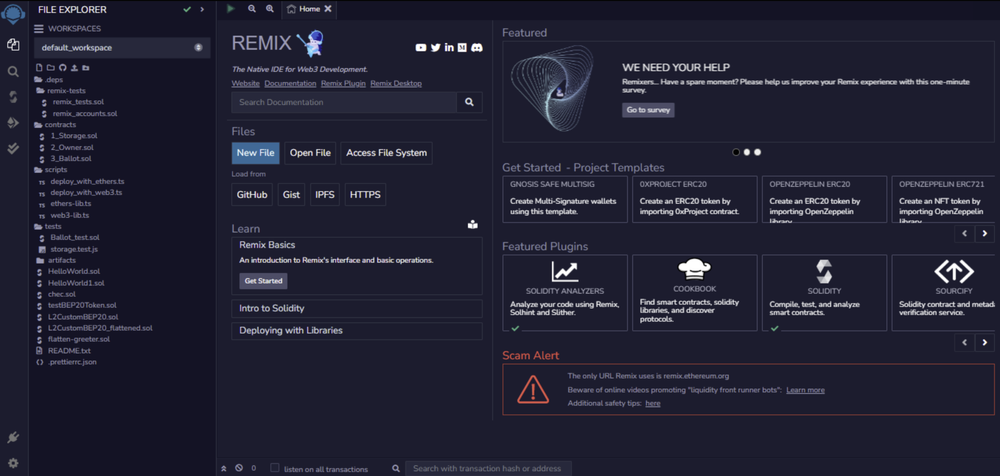Focus the Search Documentation field
The image size is (1000, 476).
(x=344, y=102)
